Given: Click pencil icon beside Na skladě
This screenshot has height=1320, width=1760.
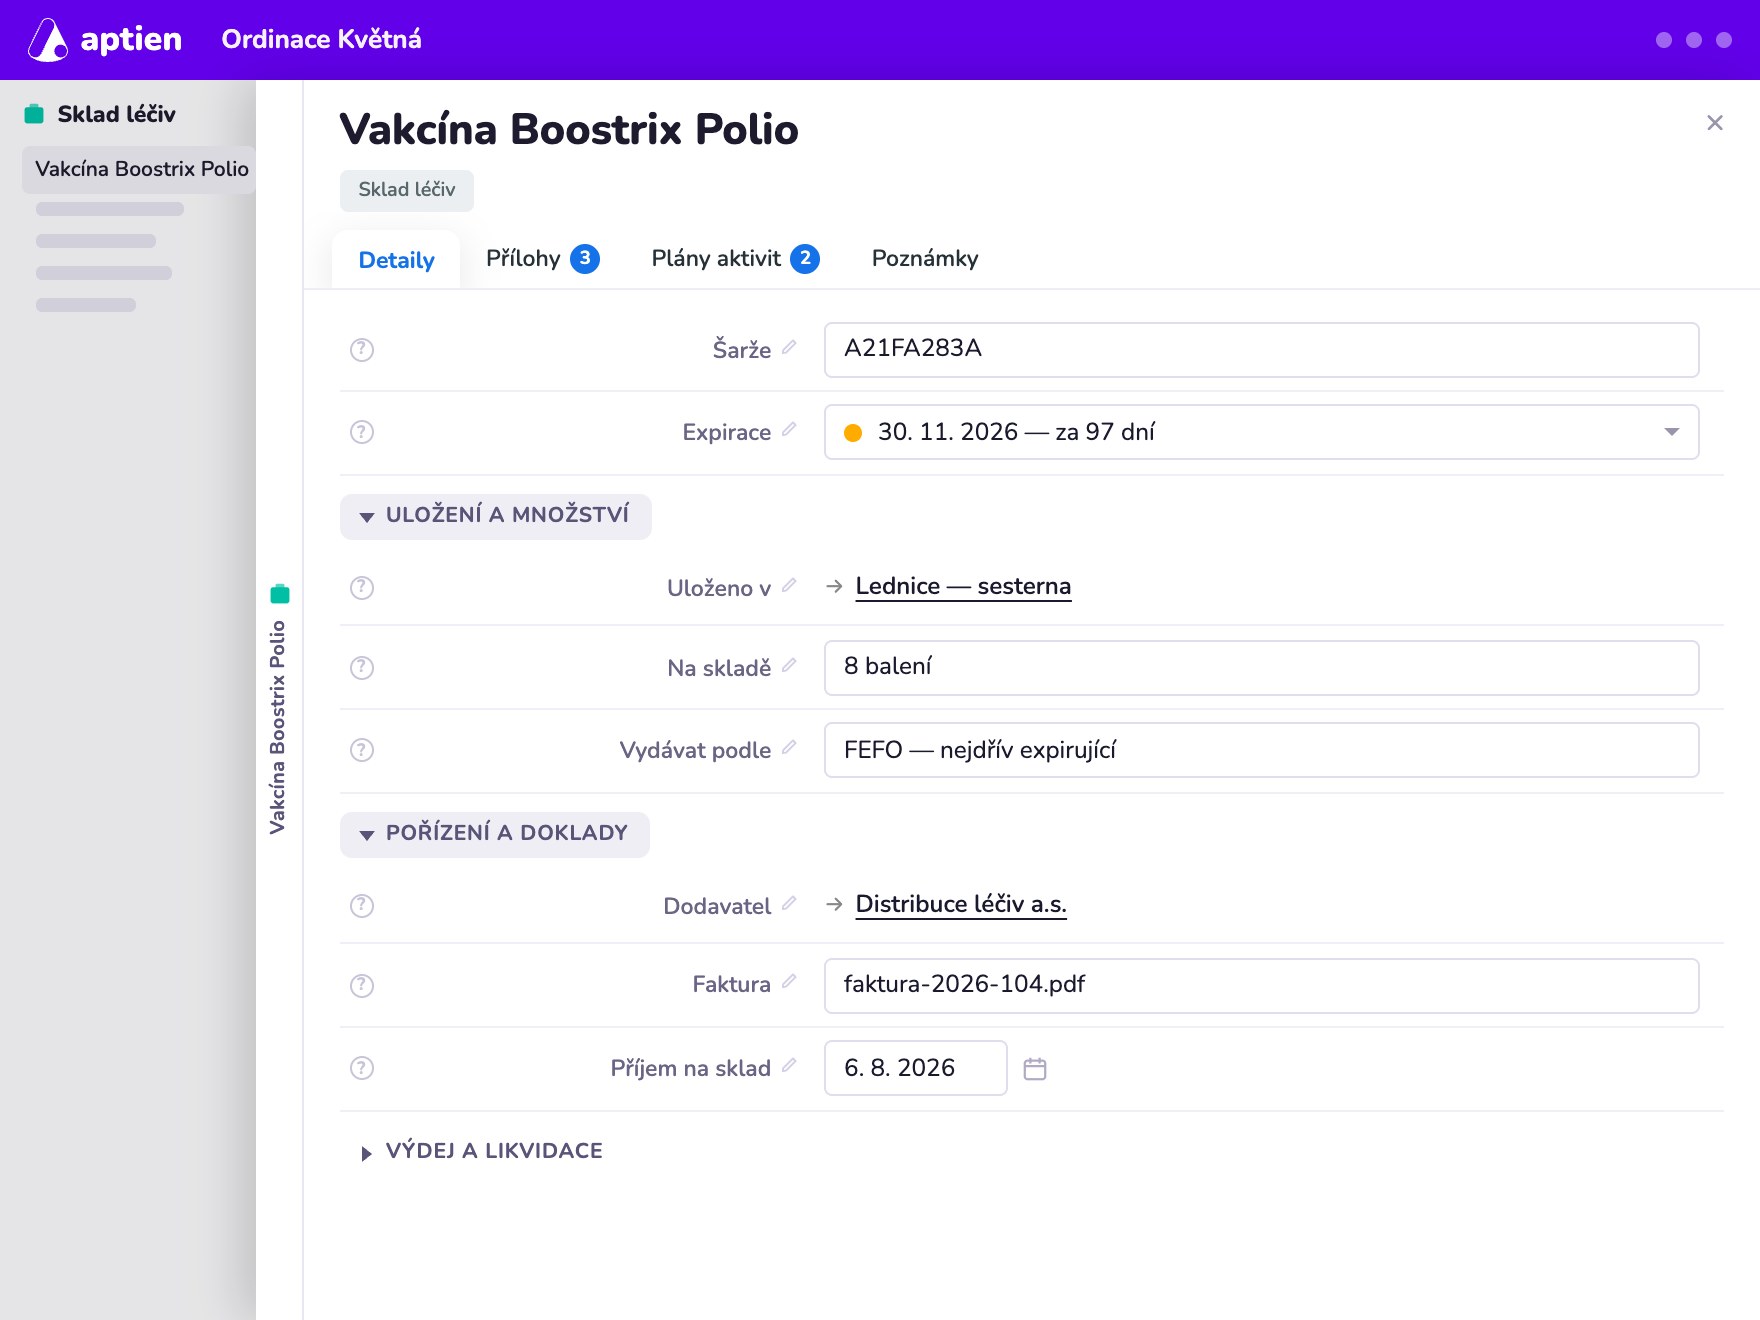Looking at the screenshot, I should pos(789,665).
